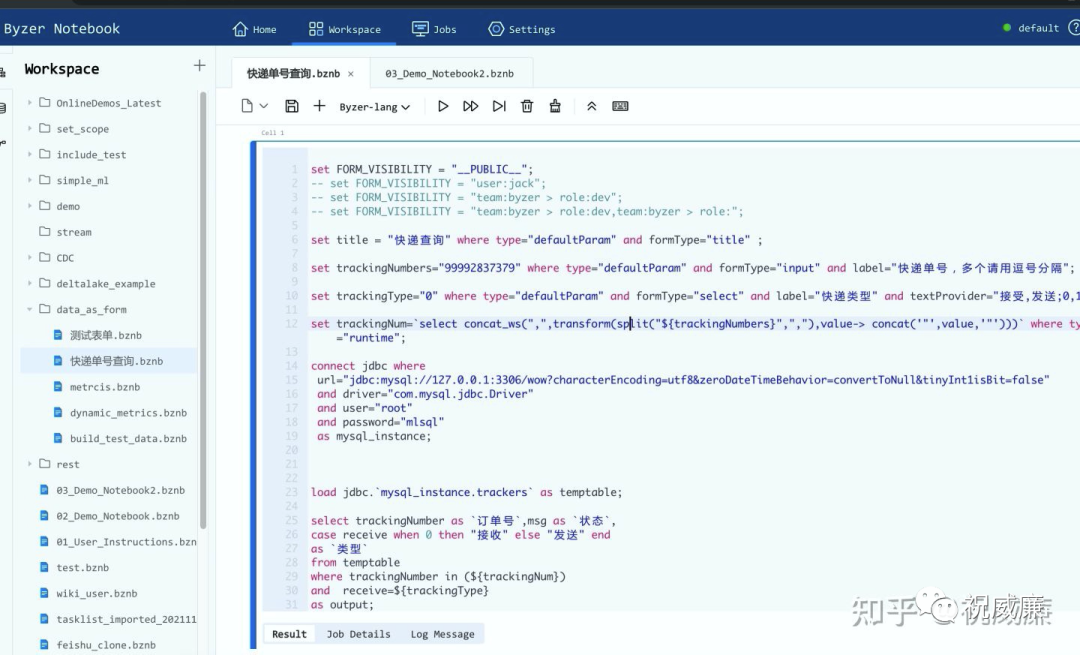
Task: Open dynamic_metrics.bznb notebook
Action: click(x=127, y=413)
